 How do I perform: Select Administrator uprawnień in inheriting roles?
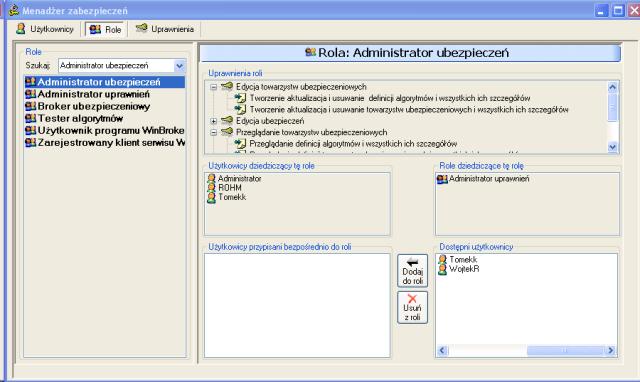coord(489,178)
